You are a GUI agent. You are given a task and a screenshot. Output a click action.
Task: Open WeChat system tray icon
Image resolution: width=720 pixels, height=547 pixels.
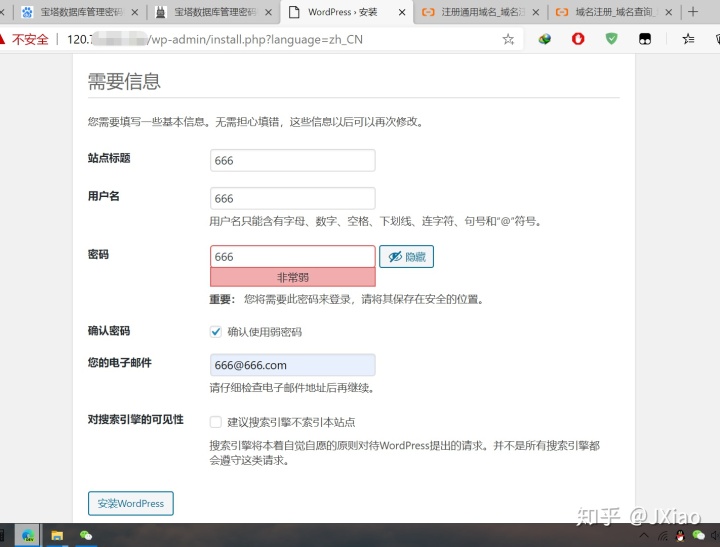pyautogui.click(x=698, y=535)
